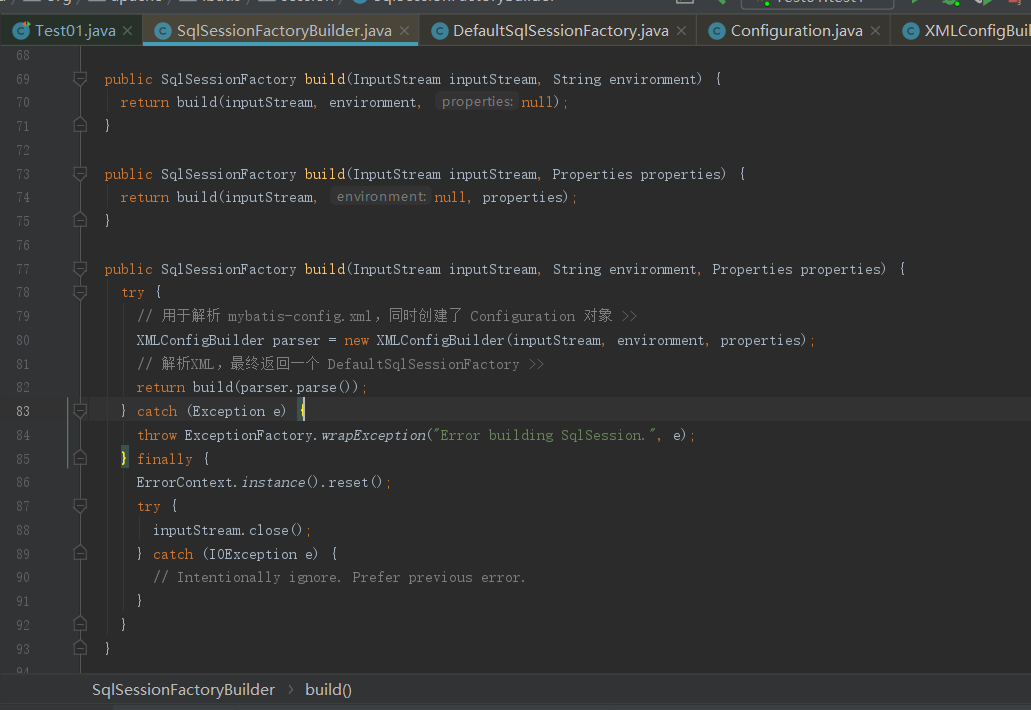Click the IOException type on line 89
This screenshot has height=710, width=1031.
coord(252,554)
